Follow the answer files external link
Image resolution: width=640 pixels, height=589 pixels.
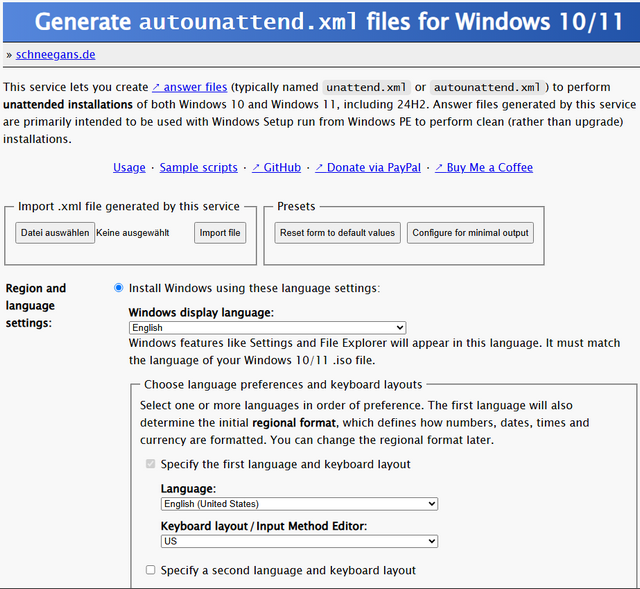[x=189, y=87]
